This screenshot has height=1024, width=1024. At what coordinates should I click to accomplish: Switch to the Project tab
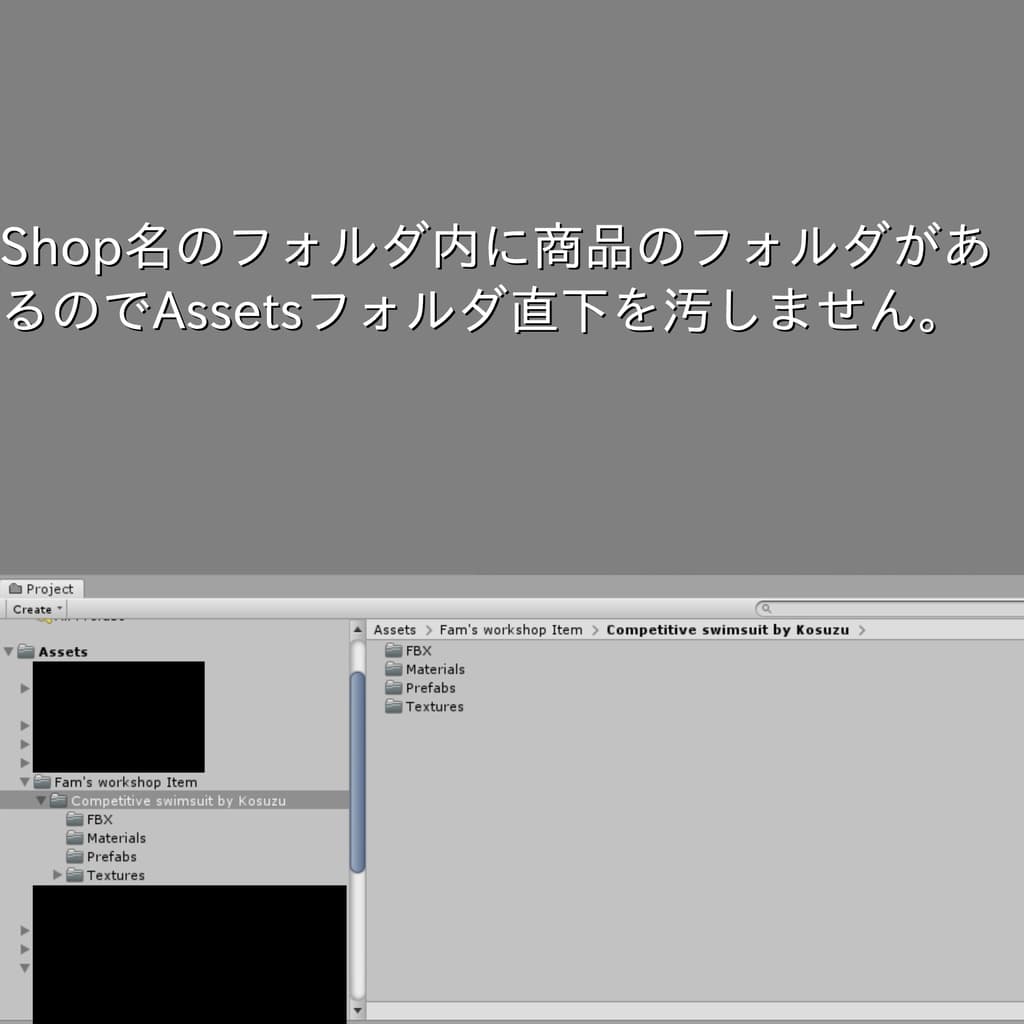44,588
